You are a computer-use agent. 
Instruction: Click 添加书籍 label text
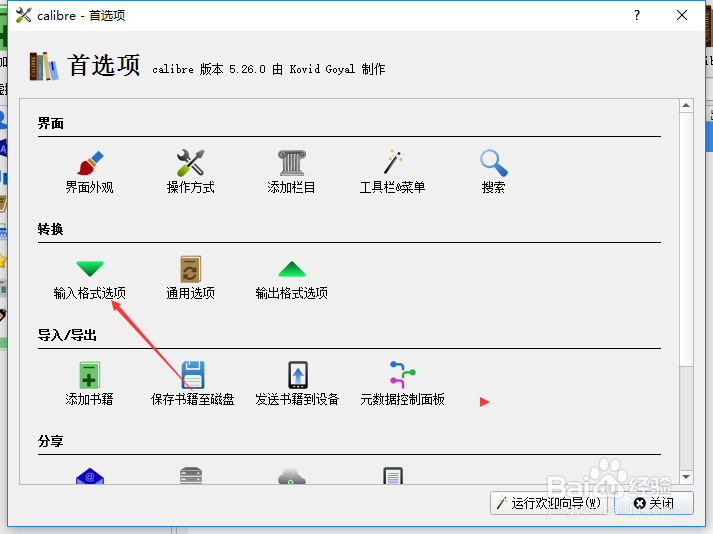90,399
